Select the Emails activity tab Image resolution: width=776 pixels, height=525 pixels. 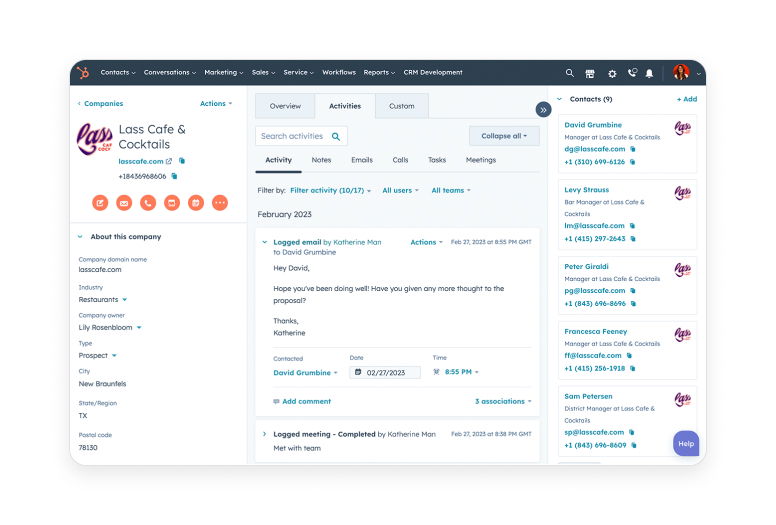[362, 160]
